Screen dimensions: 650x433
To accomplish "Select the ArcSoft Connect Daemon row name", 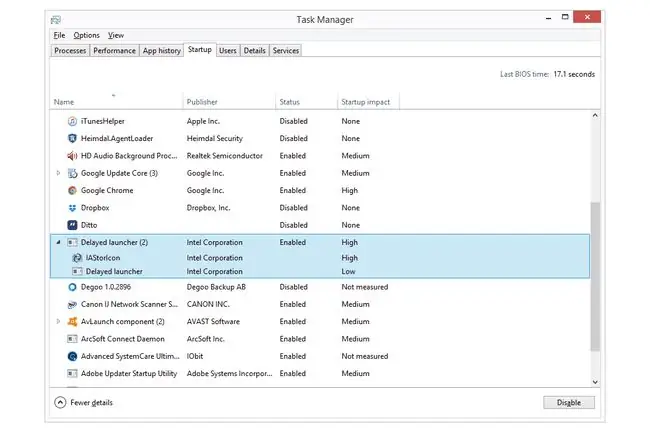I will (x=123, y=339).
